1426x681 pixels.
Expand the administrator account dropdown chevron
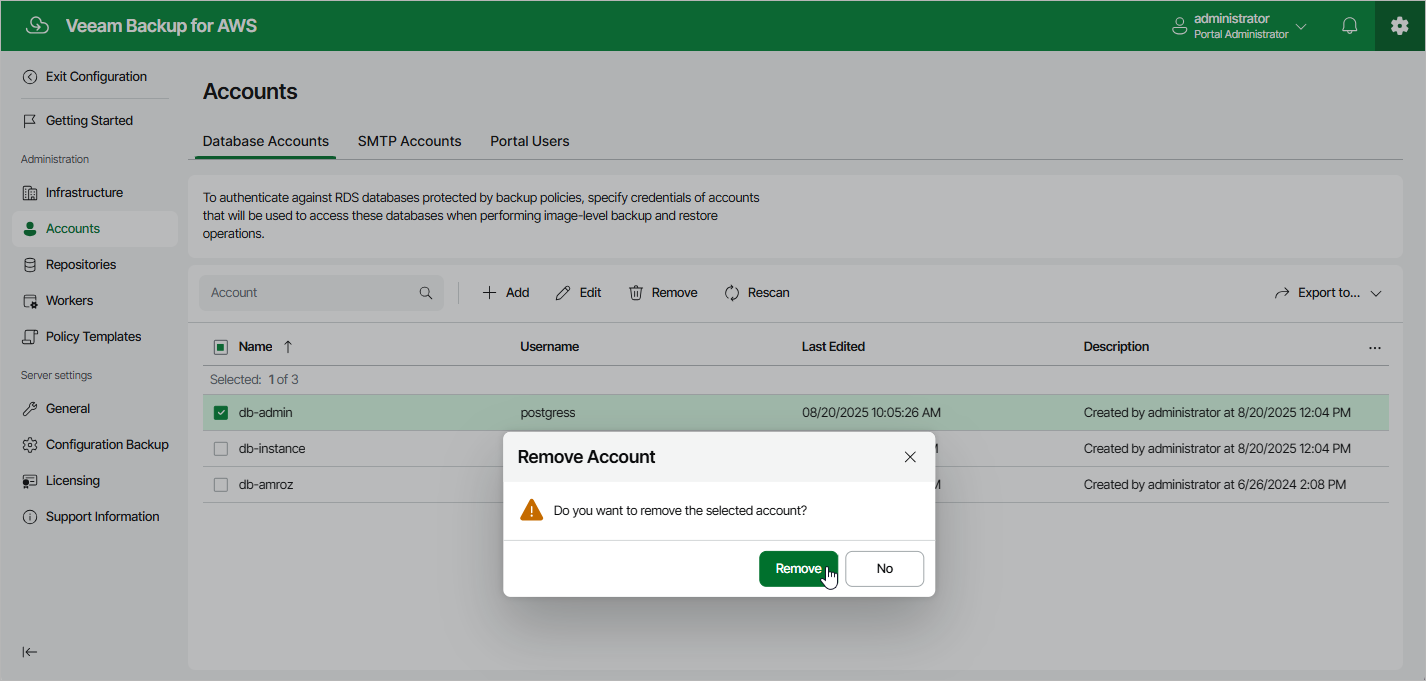[1301, 26]
